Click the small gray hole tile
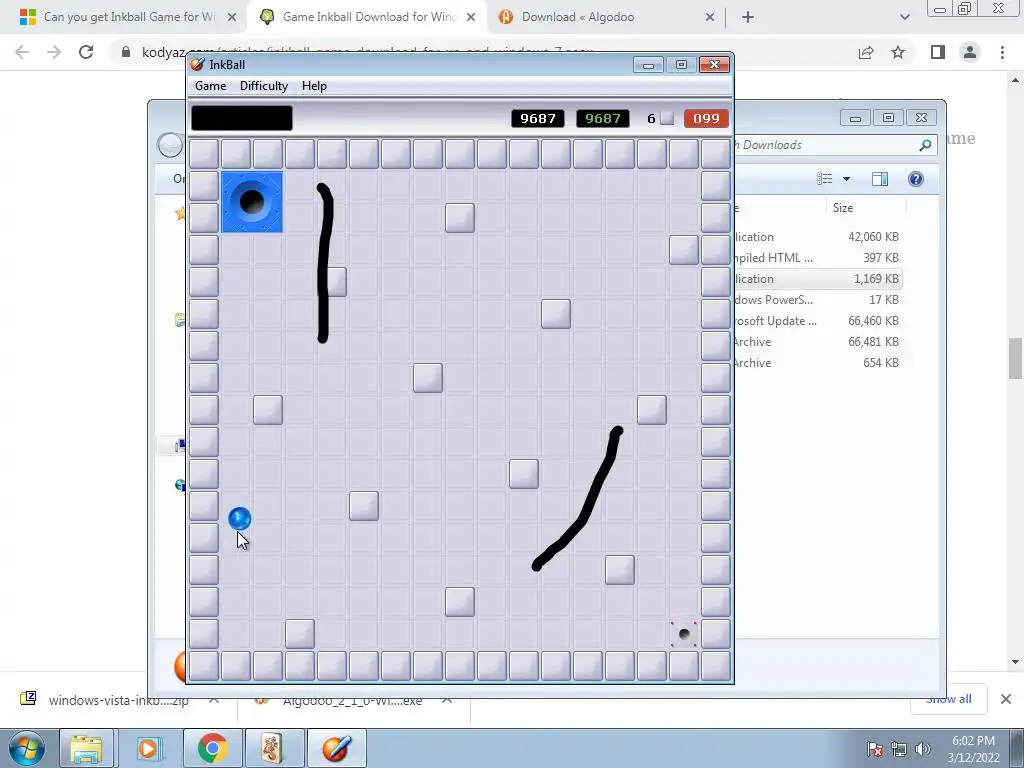The image size is (1024, 768). 684,633
